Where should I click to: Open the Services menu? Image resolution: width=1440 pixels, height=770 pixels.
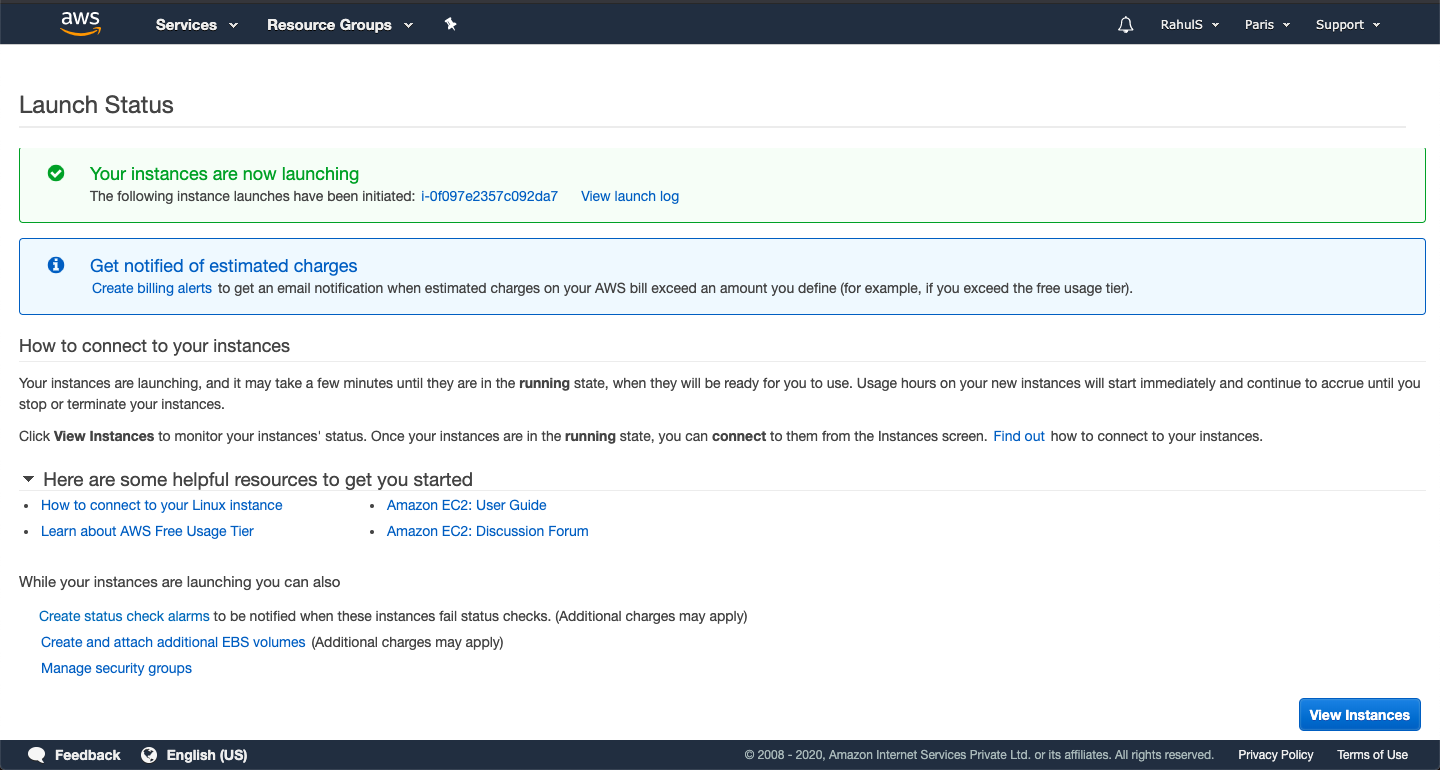(196, 24)
